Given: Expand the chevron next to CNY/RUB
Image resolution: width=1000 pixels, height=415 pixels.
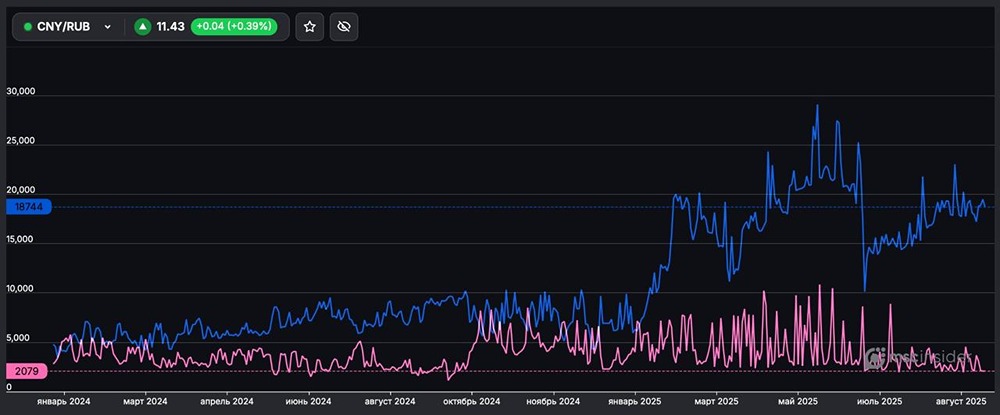Looking at the screenshot, I should coord(107,27).
